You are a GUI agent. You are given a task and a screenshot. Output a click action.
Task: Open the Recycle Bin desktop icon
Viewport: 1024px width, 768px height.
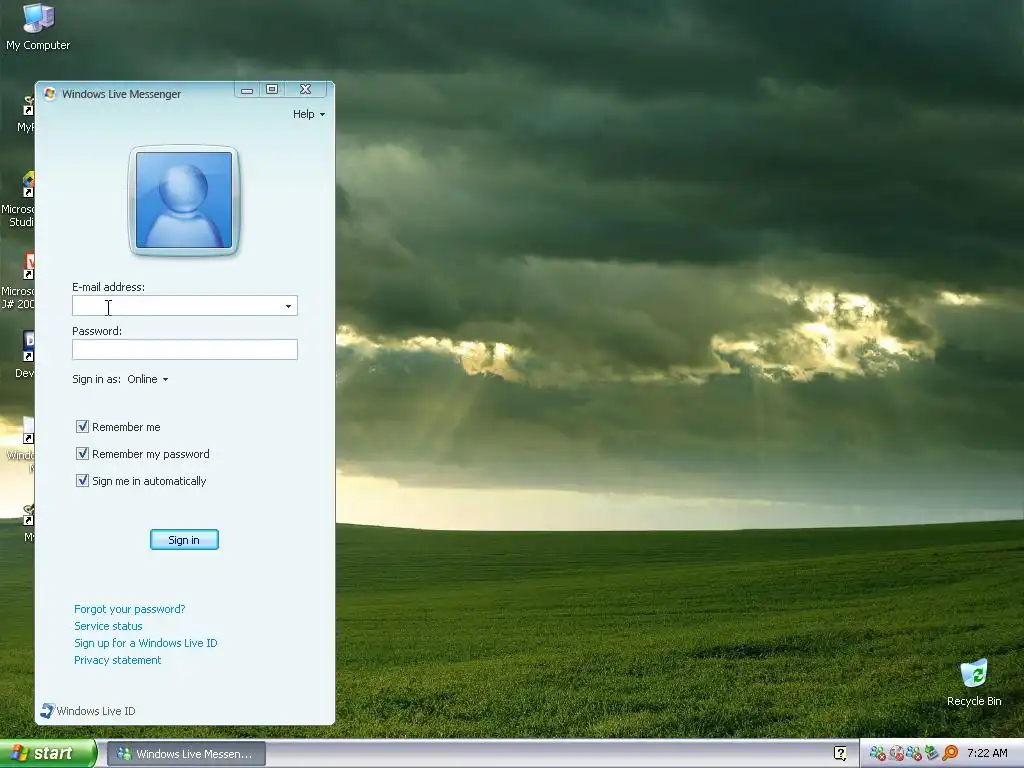click(x=974, y=683)
